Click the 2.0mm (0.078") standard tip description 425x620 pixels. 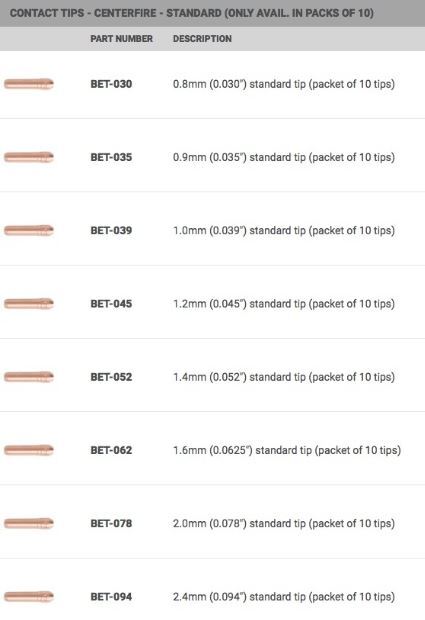point(284,523)
